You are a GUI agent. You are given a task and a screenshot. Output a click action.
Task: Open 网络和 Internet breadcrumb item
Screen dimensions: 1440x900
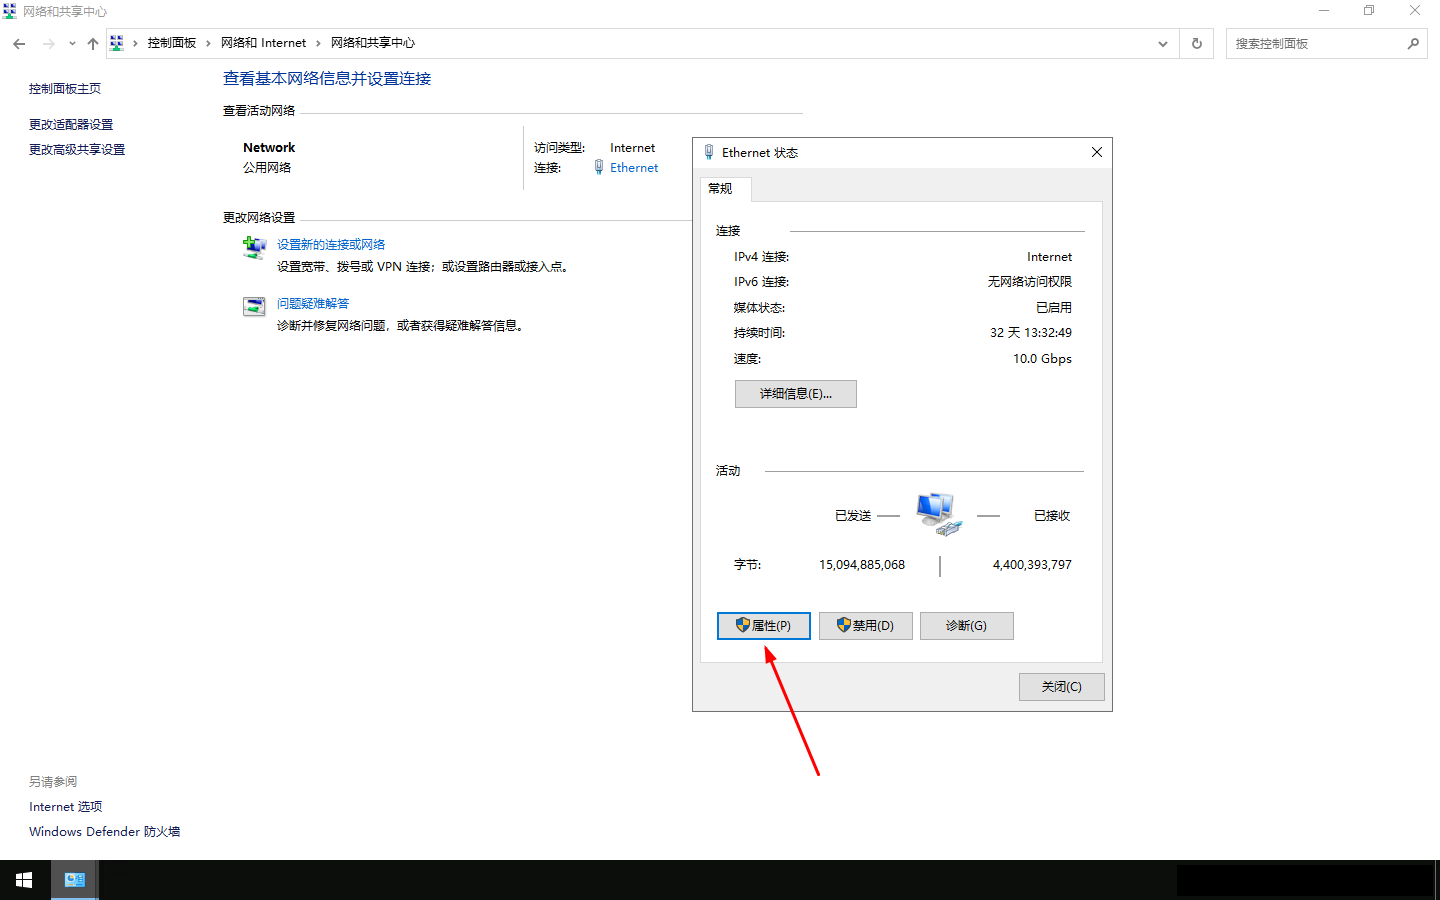pos(263,43)
